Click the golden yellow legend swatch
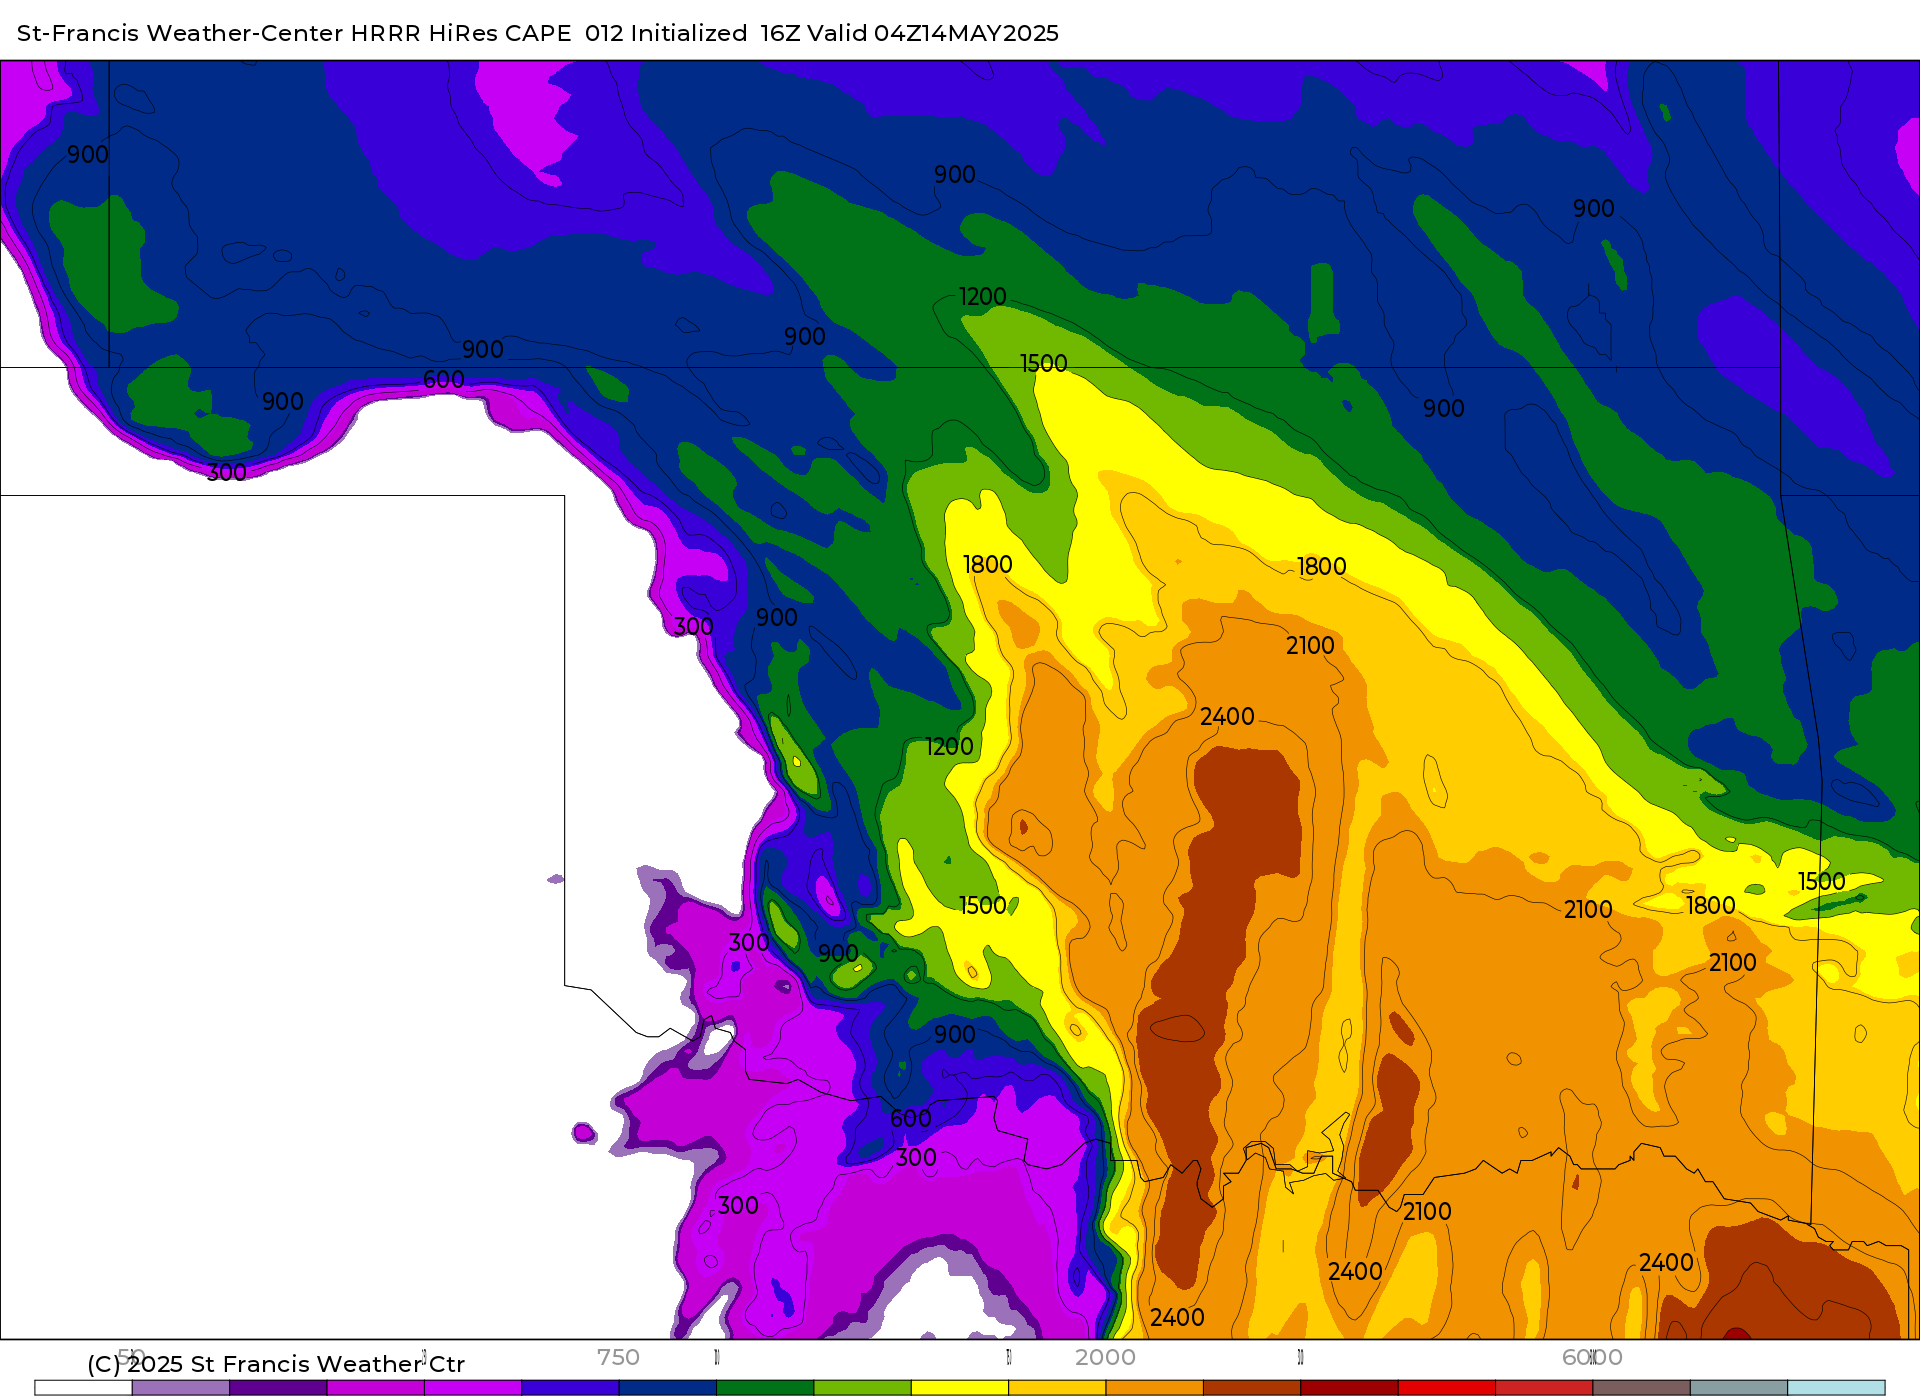1920x1400 pixels. tap(1057, 1388)
